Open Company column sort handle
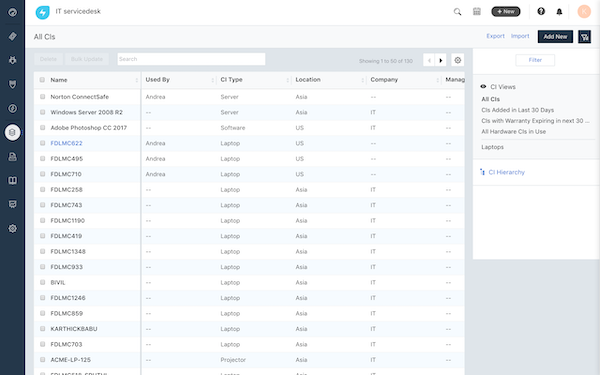 (x=437, y=80)
